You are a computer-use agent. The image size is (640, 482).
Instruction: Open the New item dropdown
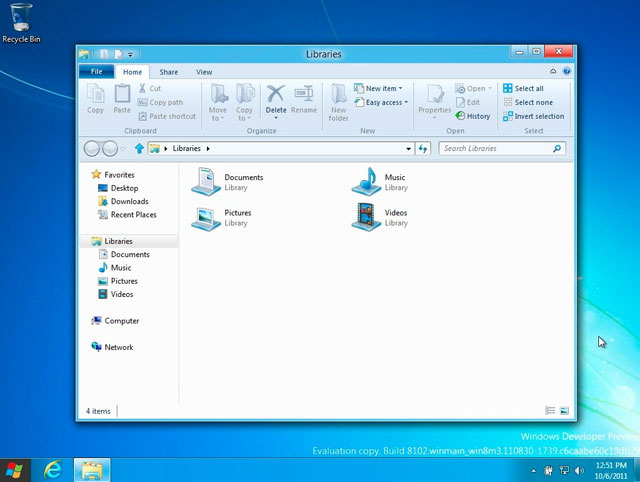point(378,88)
